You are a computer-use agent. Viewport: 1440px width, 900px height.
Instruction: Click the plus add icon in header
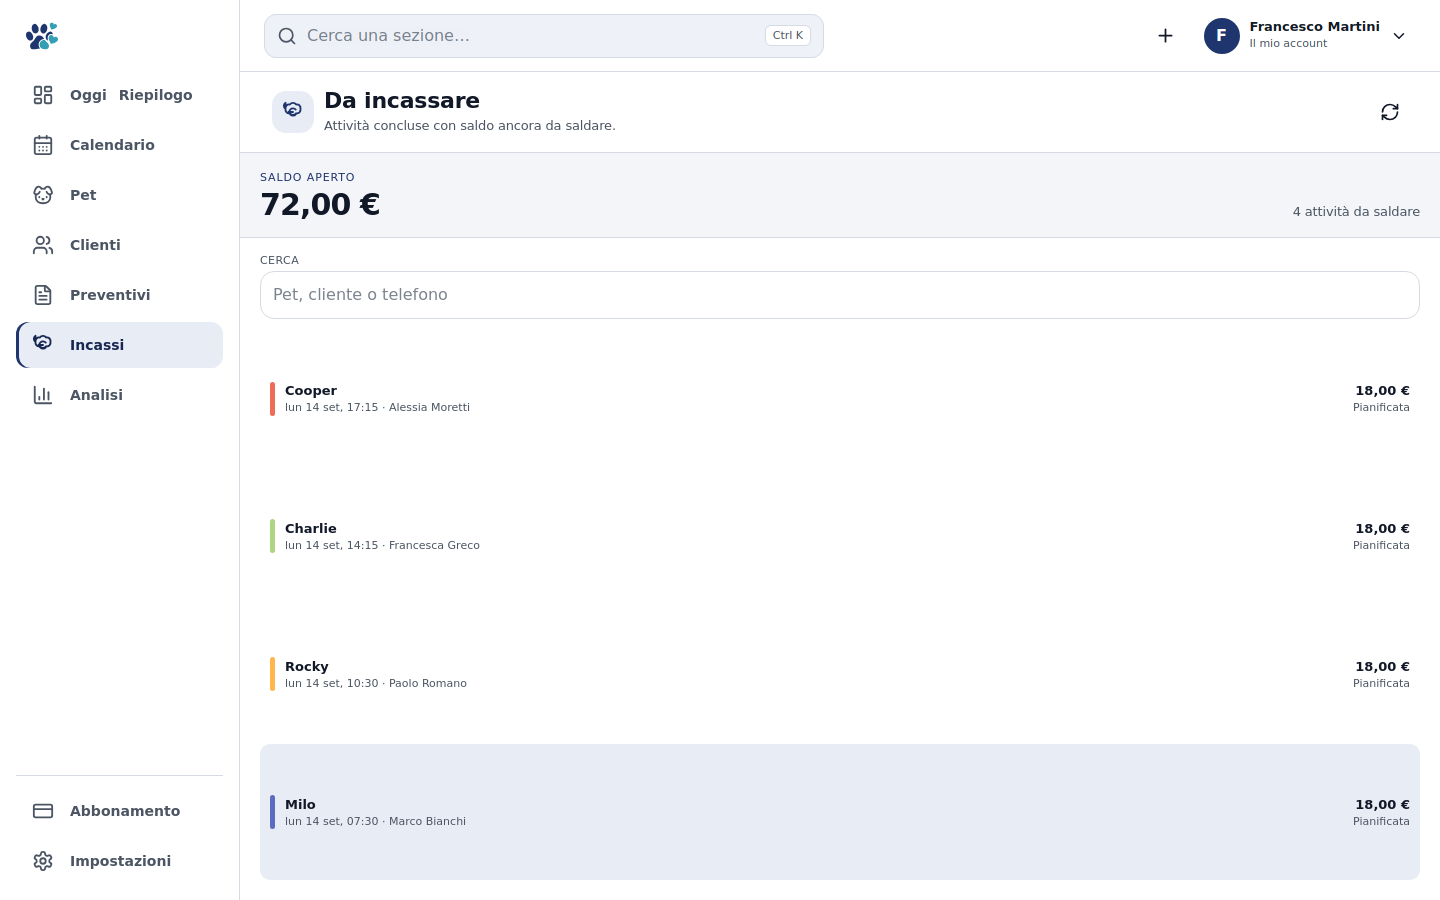tap(1165, 36)
